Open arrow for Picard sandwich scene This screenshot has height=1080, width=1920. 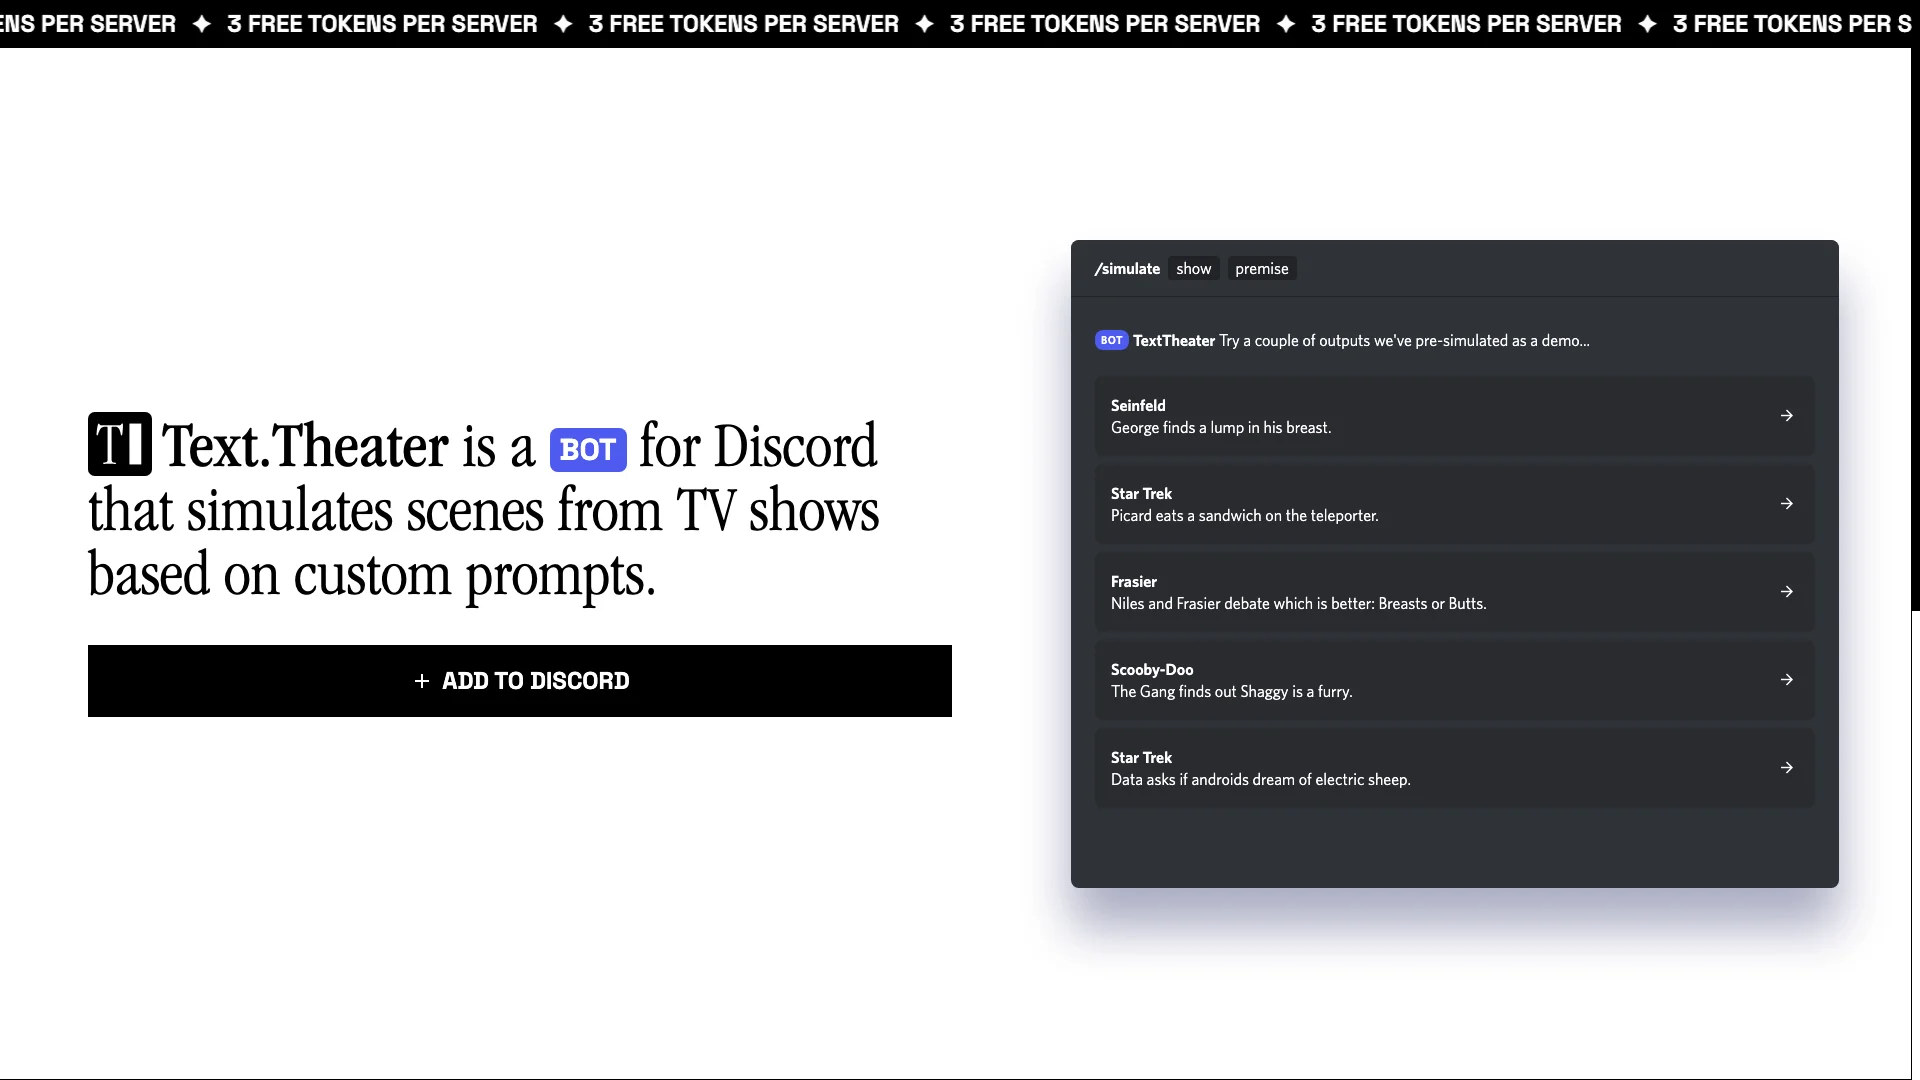click(x=1787, y=504)
